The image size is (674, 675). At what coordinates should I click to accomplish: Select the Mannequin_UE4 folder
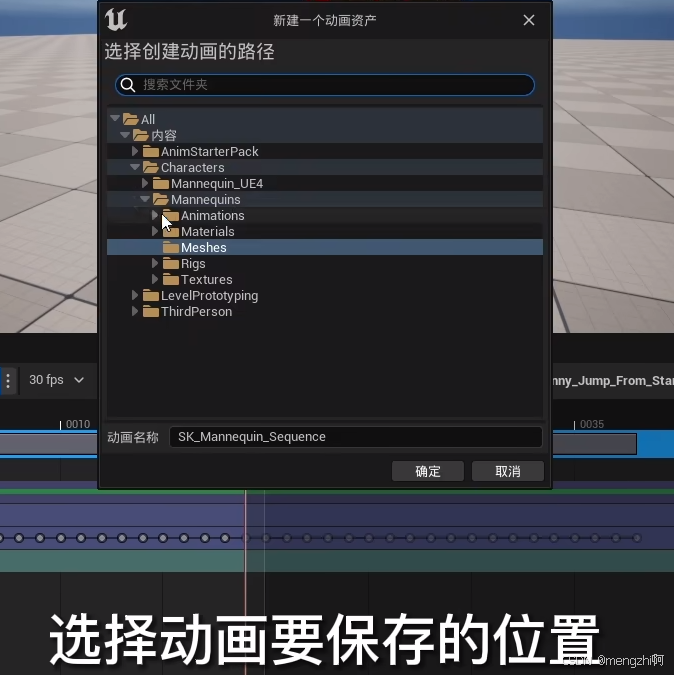point(325,183)
